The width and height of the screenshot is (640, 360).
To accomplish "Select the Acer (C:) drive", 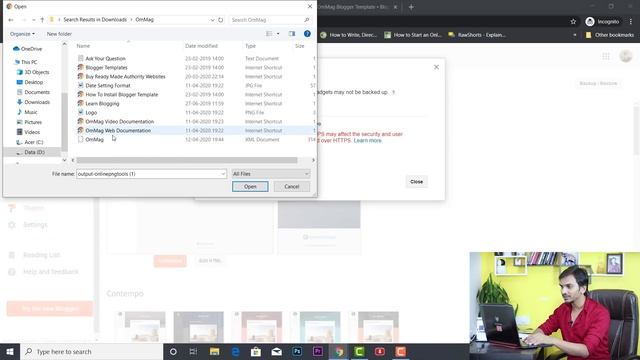I will (x=29, y=142).
